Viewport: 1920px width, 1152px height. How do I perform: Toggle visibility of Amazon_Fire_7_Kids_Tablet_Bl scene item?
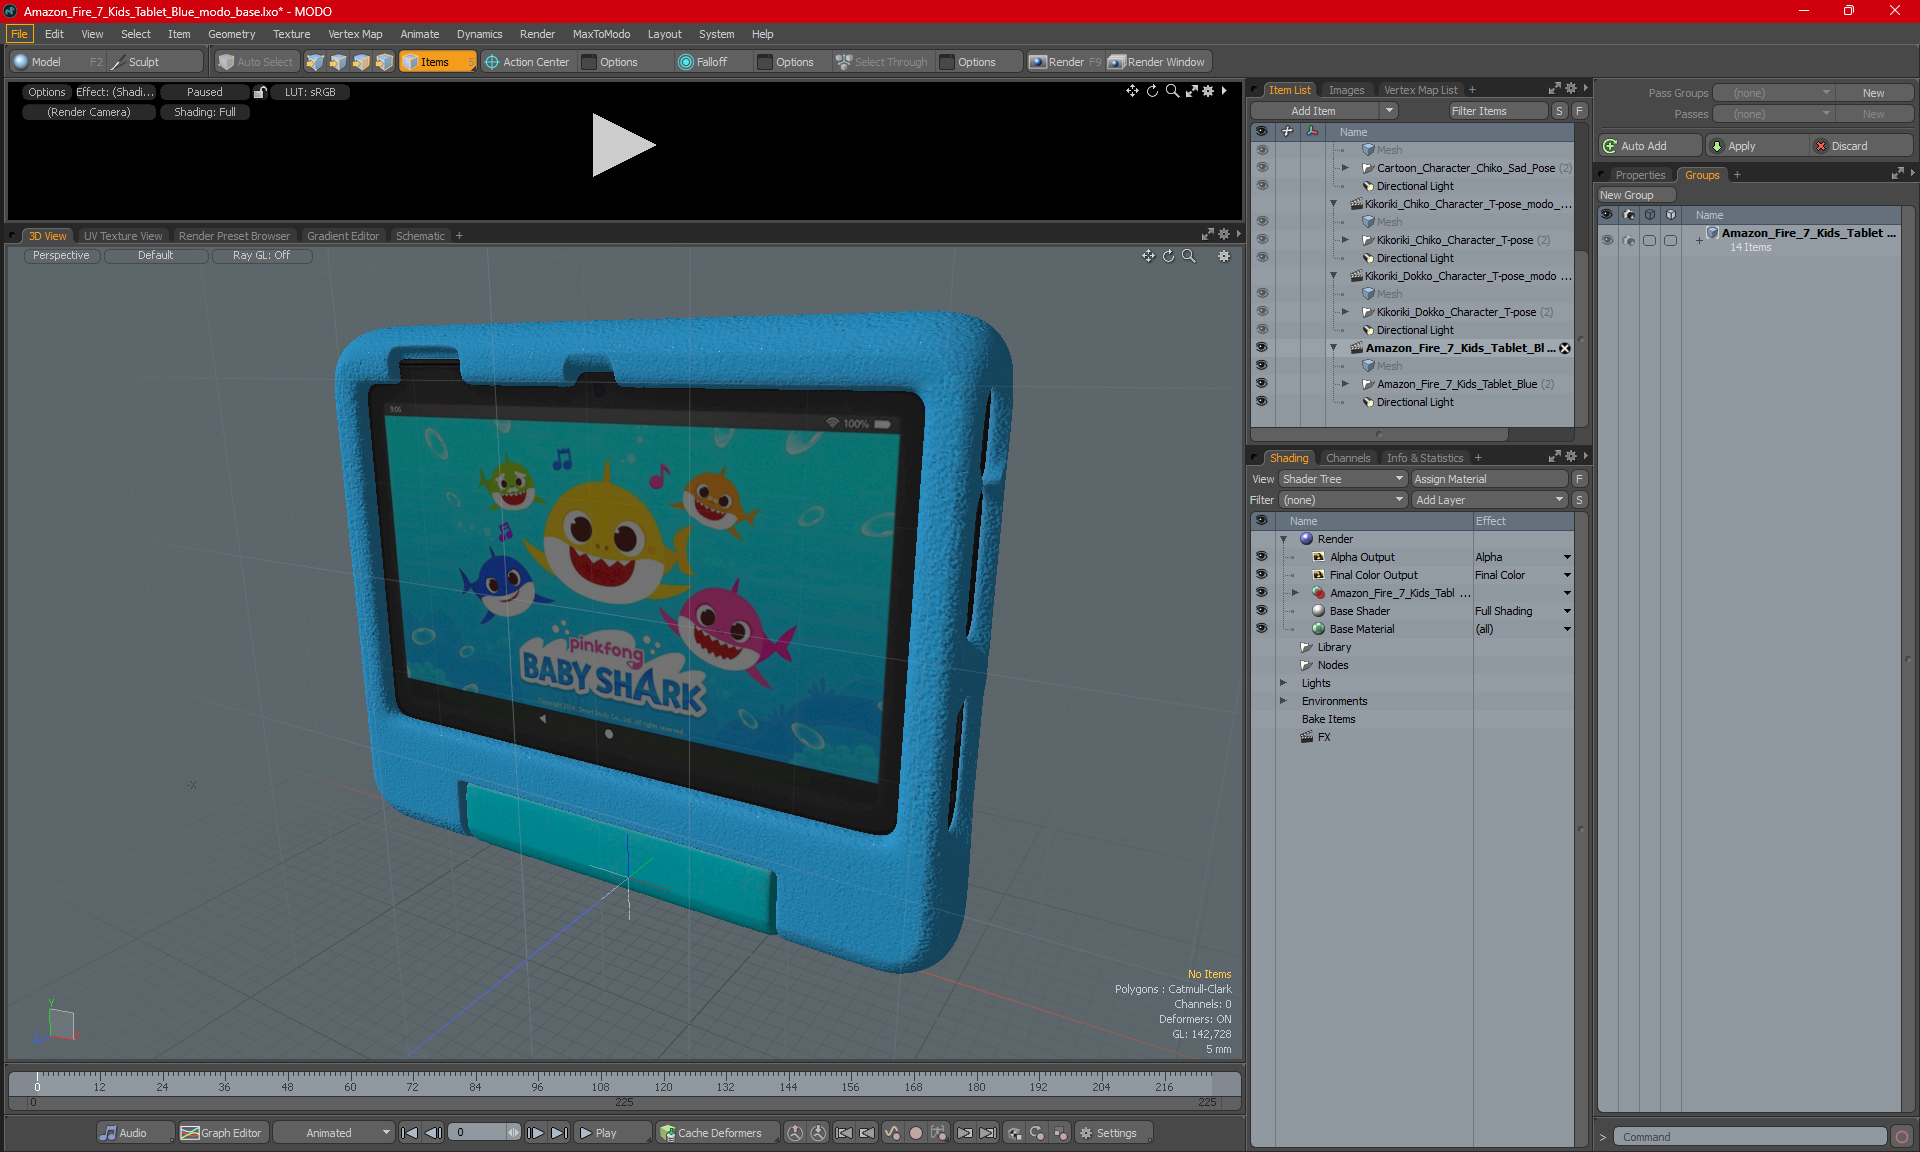pyautogui.click(x=1261, y=348)
